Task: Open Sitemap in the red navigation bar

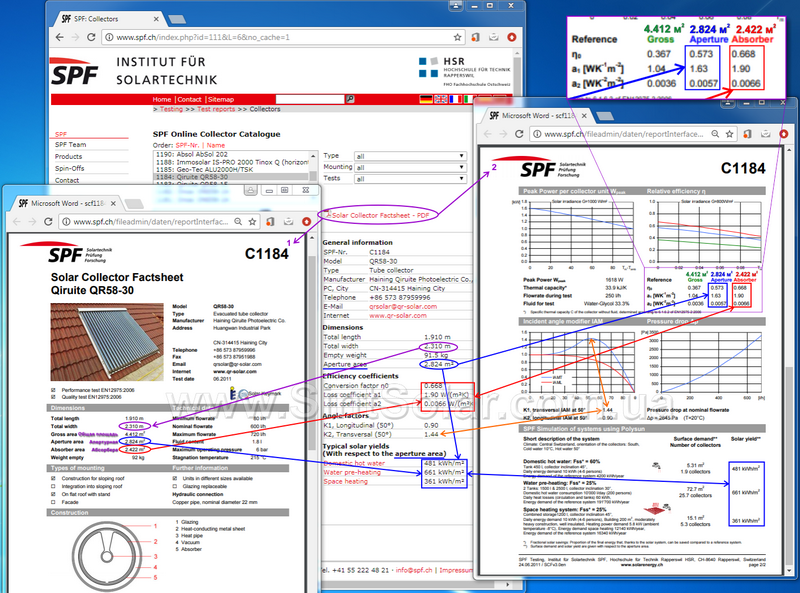Action: tap(221, 100)
